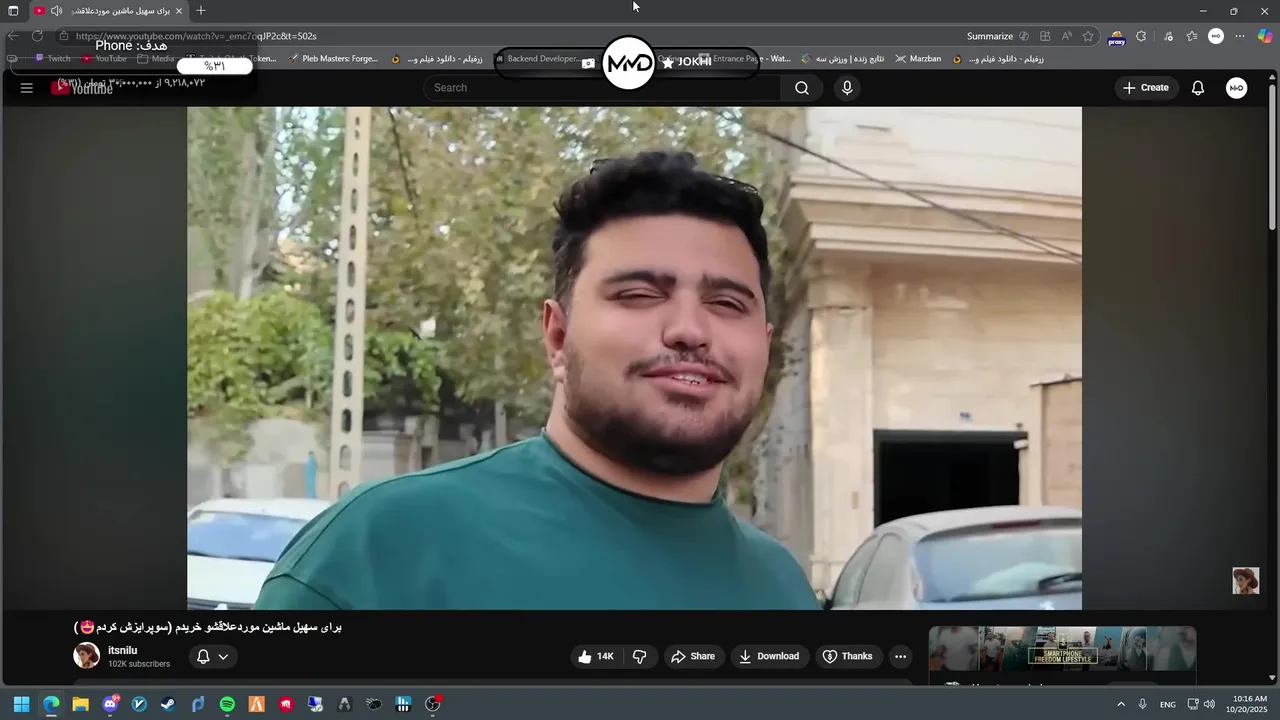Click the Create button in the YouTube header
The width and height of the screenshot is (1280, 720).
[1145, 88]
